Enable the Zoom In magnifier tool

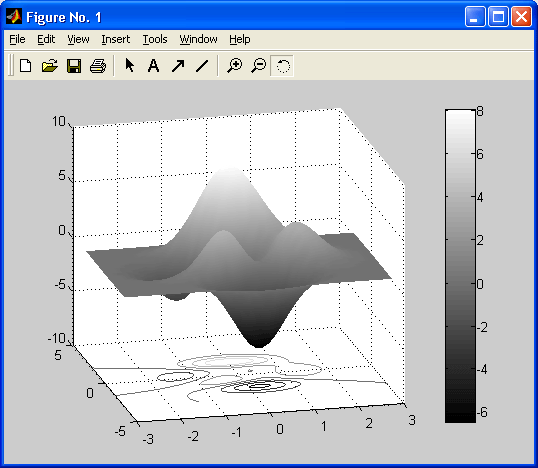pyautogui.click(x=234, y=65)
